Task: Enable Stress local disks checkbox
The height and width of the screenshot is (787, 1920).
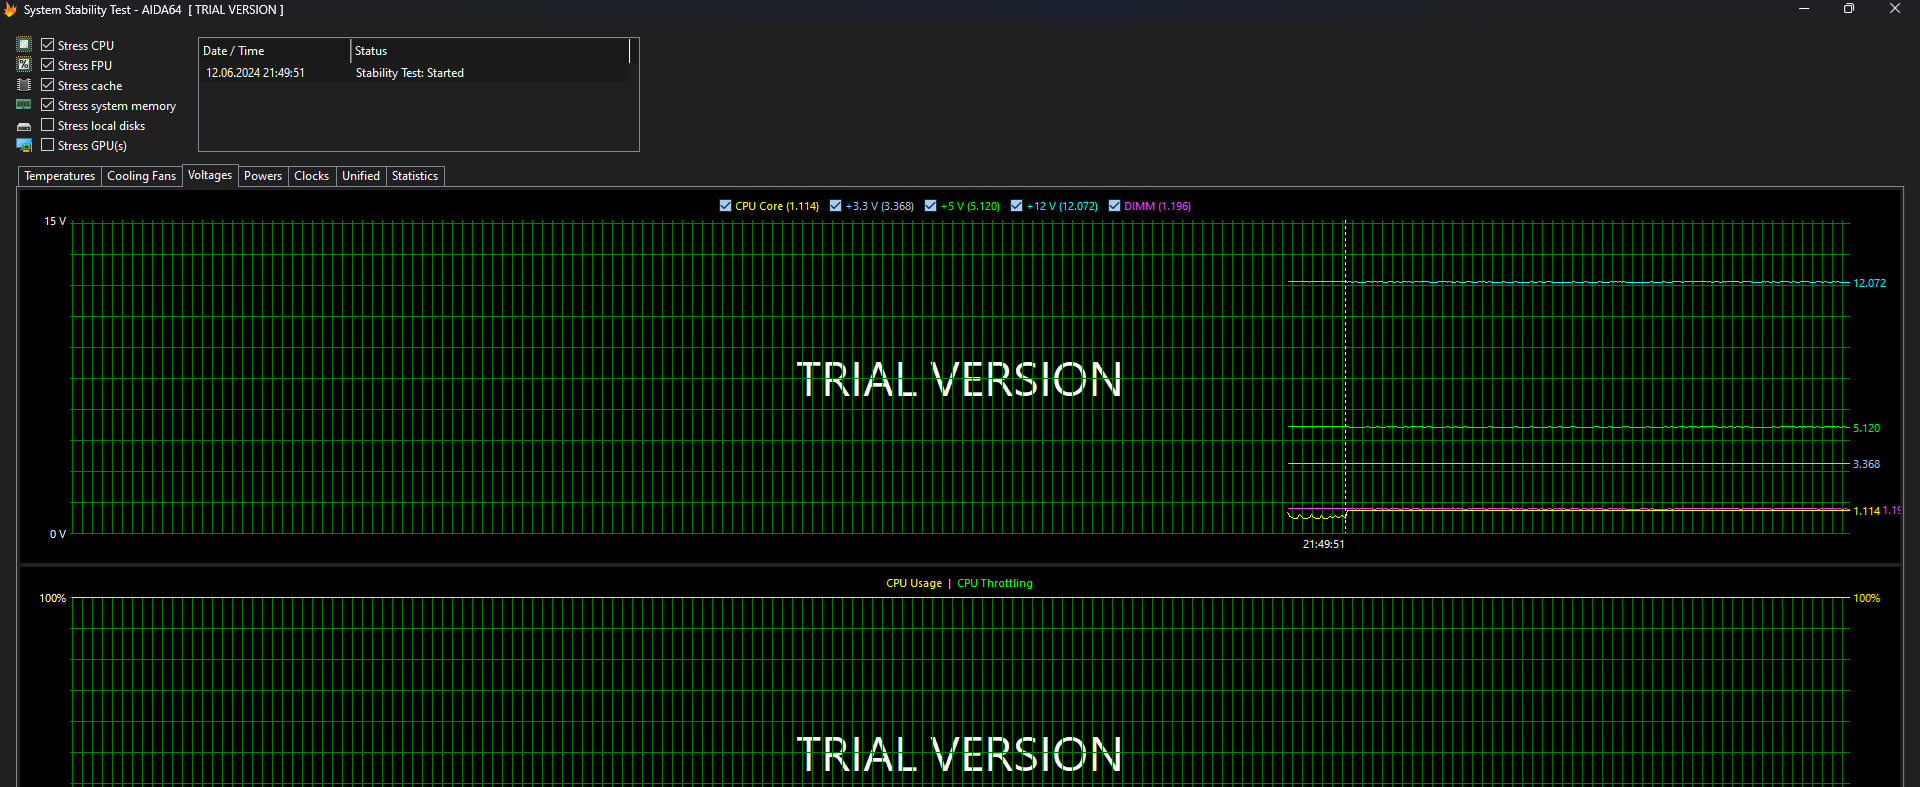Action: (47, 125)
